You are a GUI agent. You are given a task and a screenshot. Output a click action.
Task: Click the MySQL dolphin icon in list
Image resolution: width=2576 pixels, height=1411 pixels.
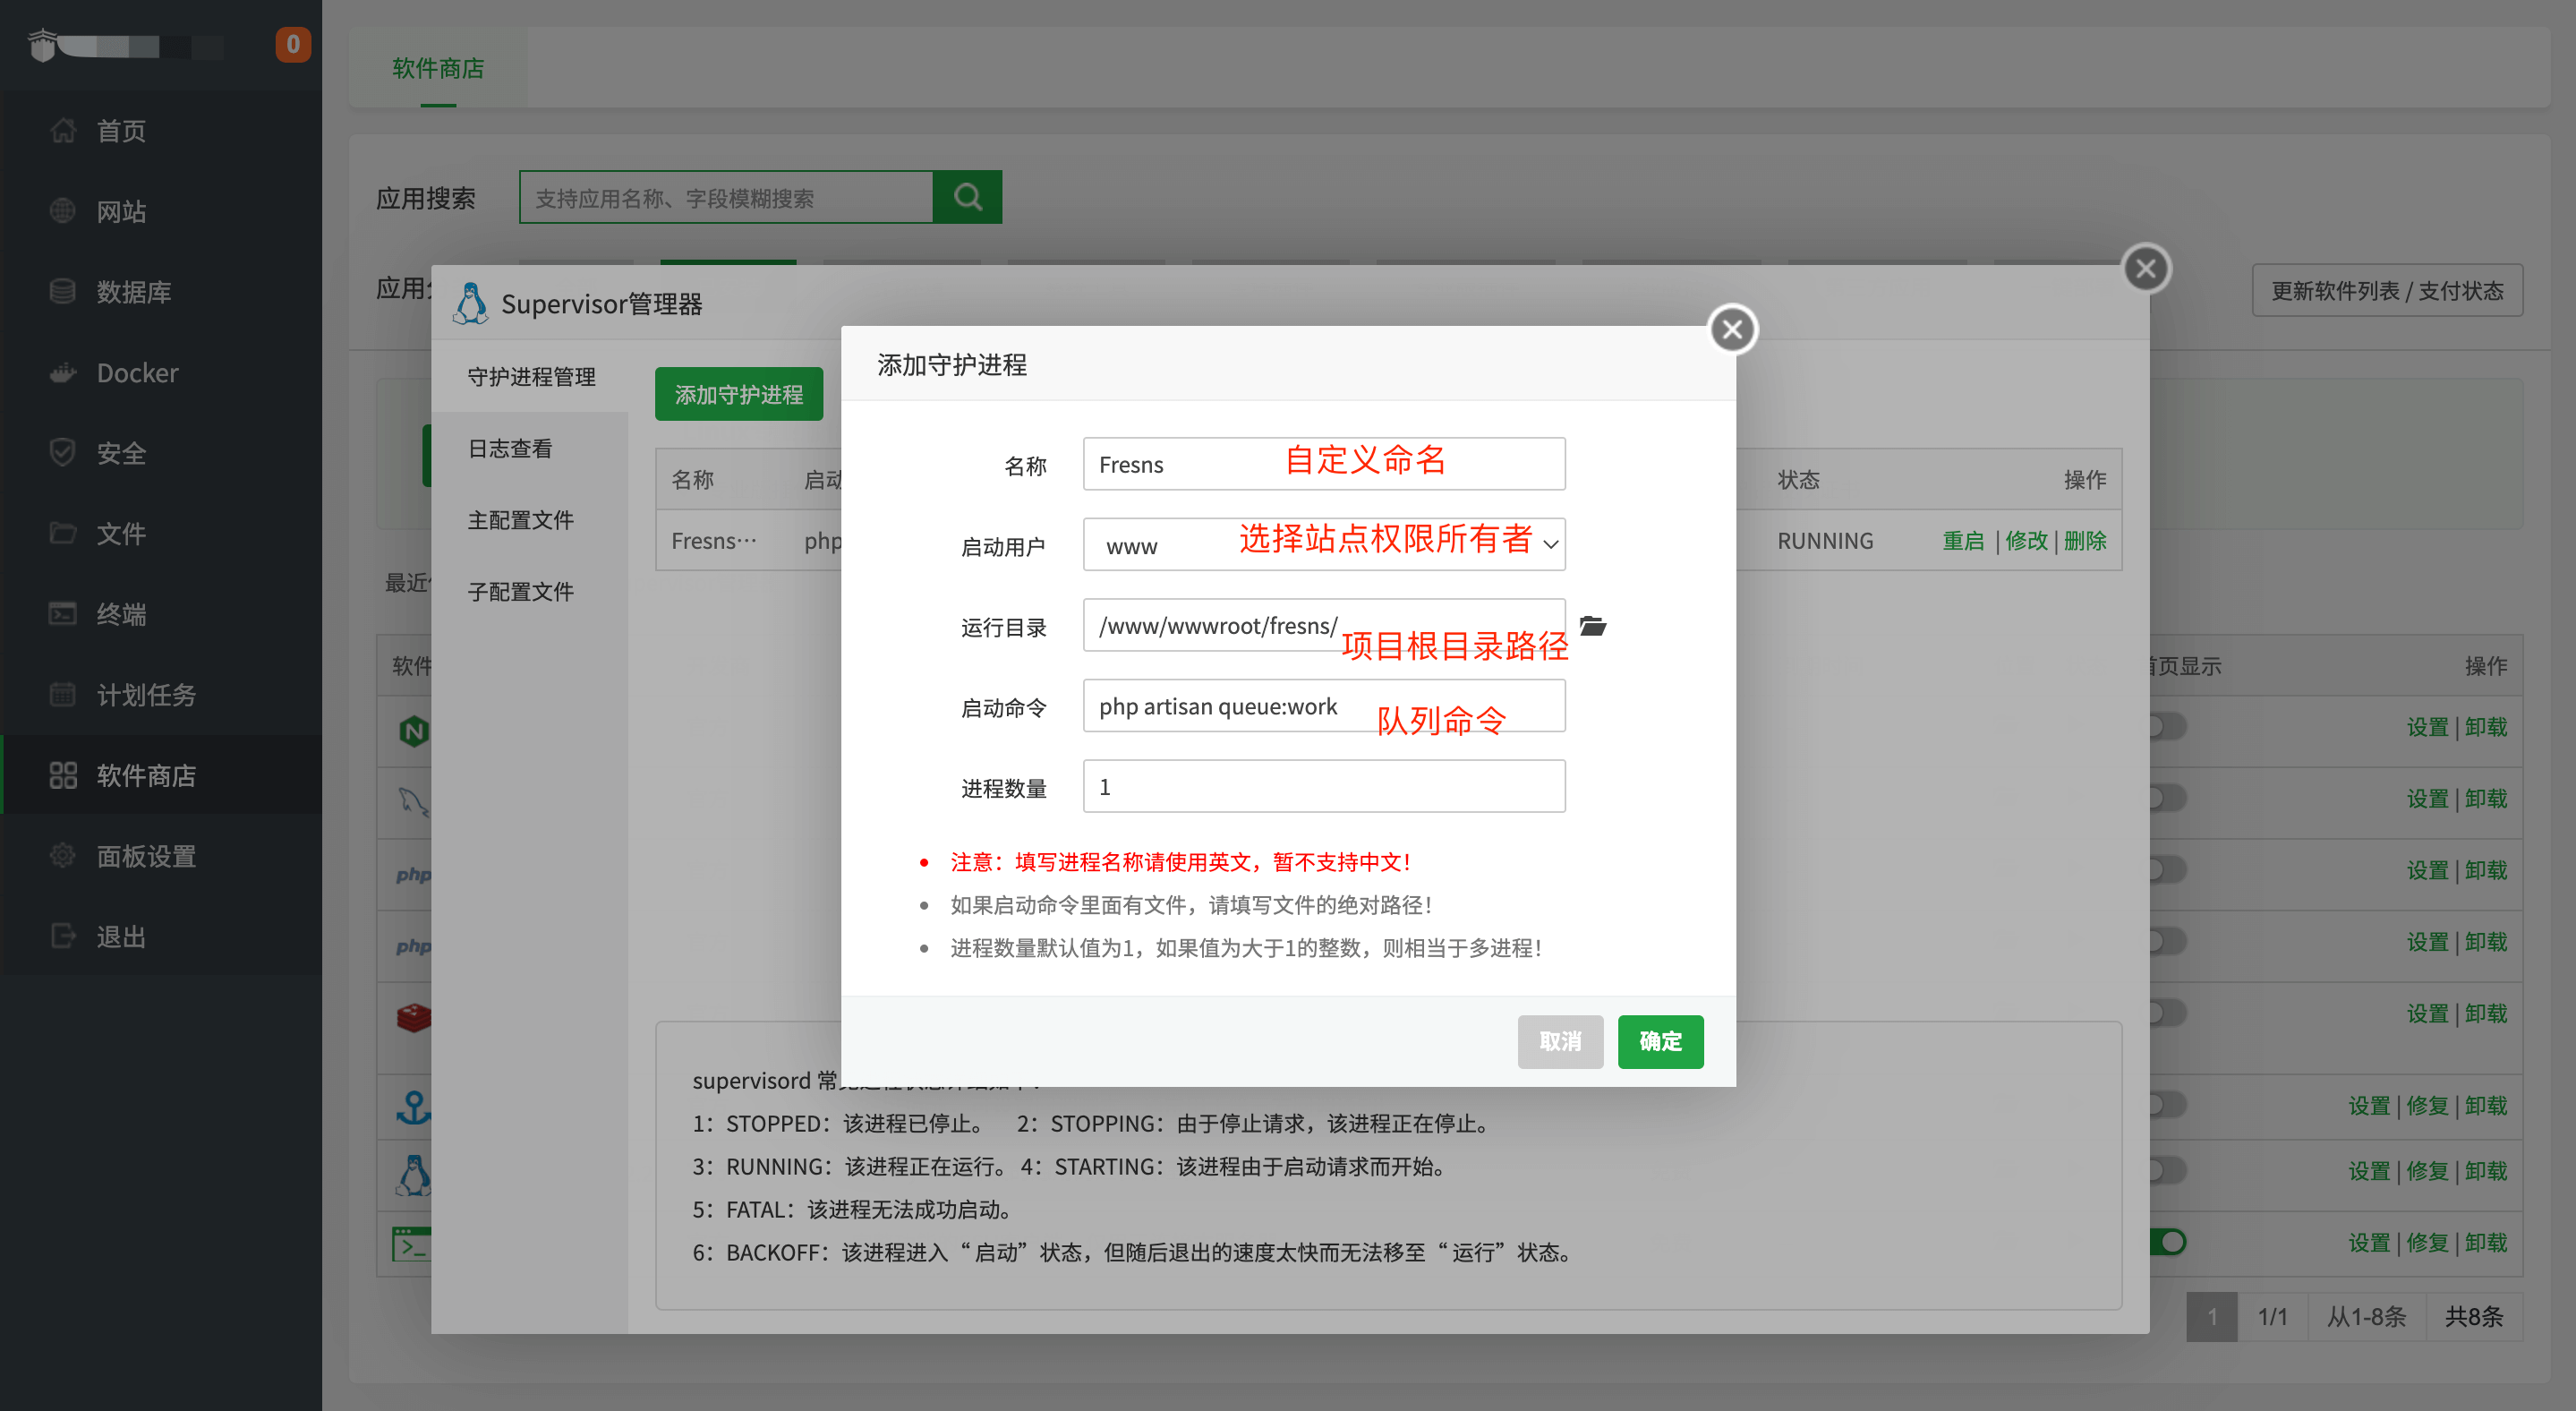[413, 802]
